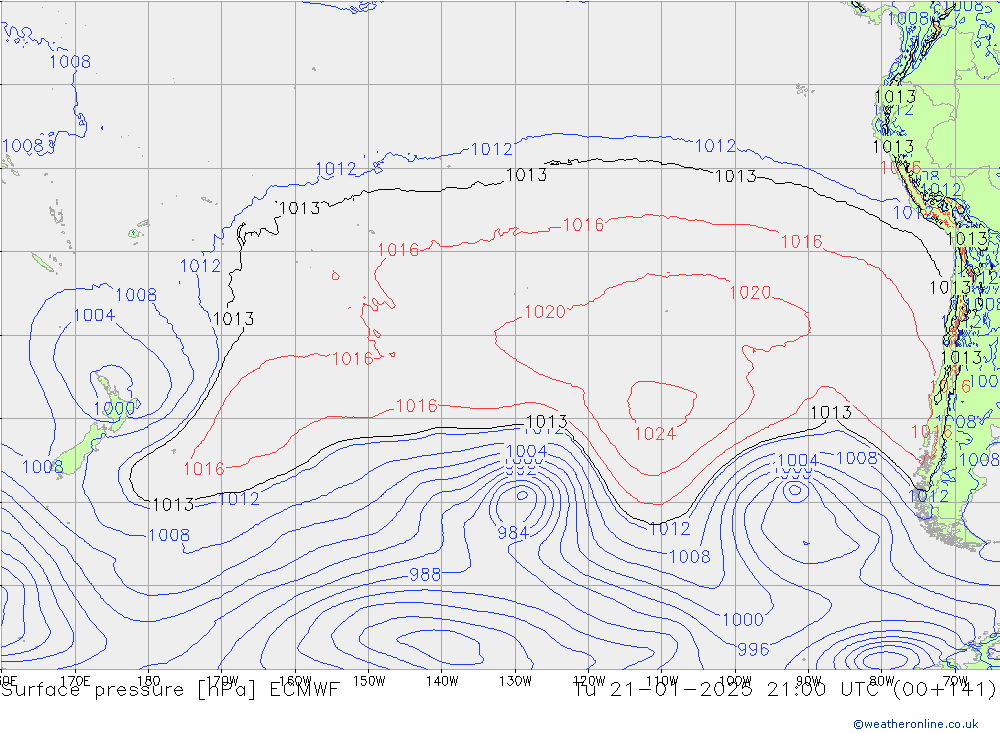The width and height of the screenshot is (1000, 733).
Task: Click the 150W longitude label
Action: coord(369,680)
